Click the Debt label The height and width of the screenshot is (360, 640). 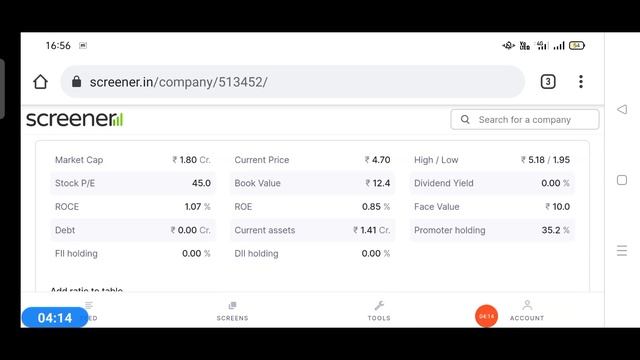[x=65, y=230]
